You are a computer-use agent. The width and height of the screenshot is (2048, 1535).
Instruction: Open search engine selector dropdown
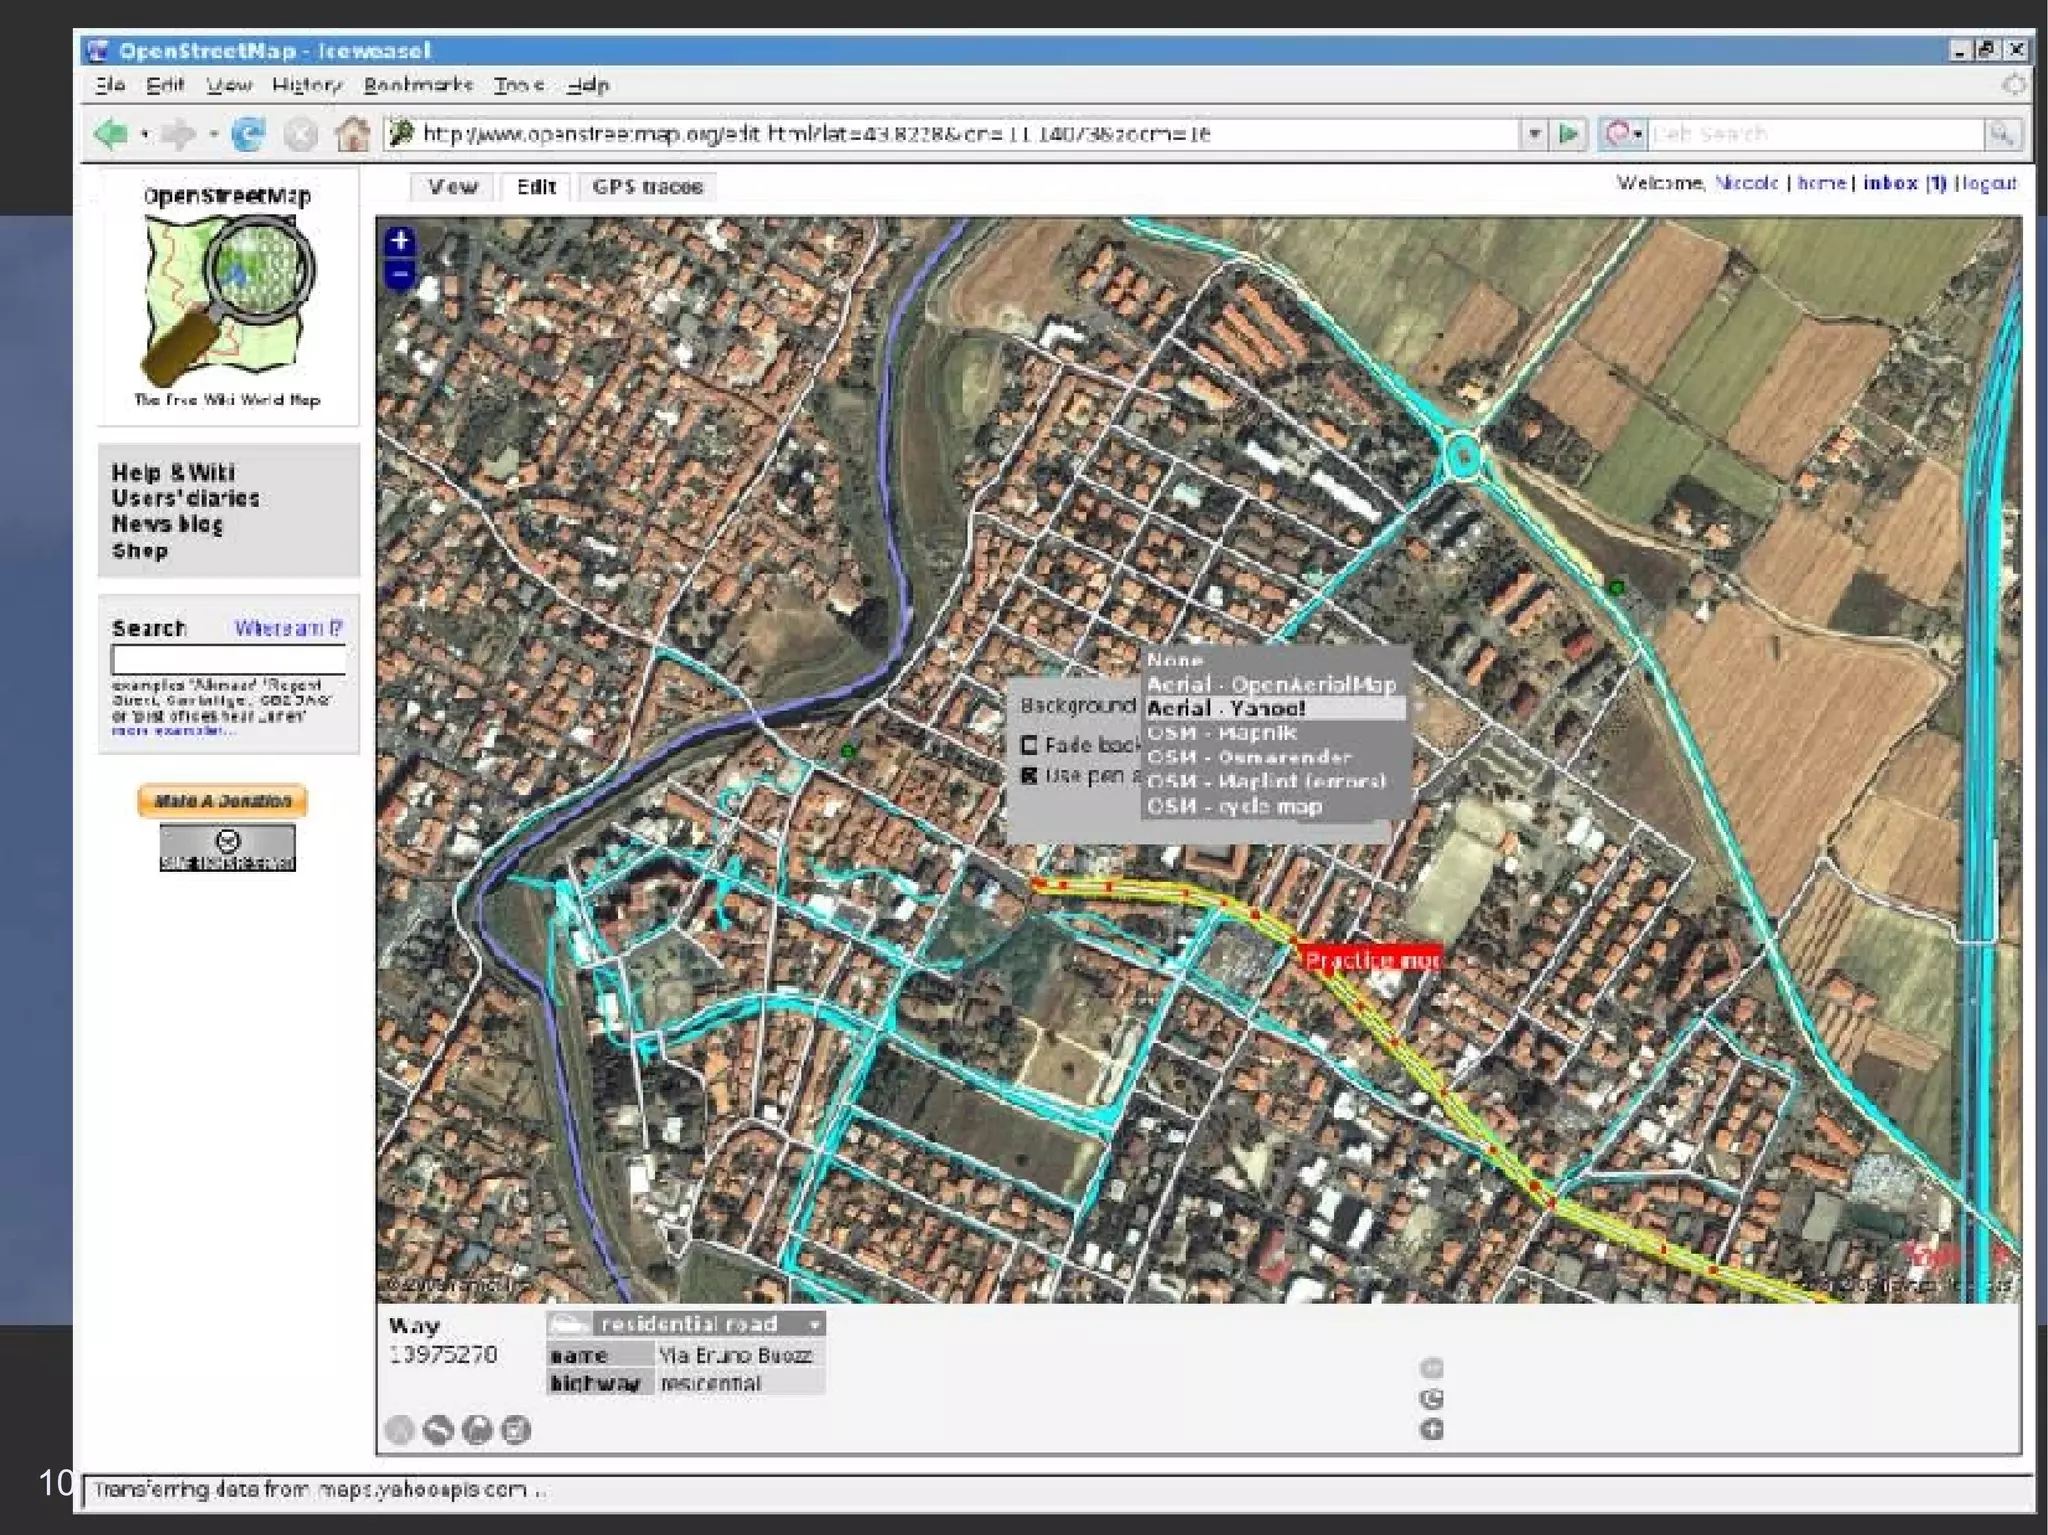point(1623,134)
